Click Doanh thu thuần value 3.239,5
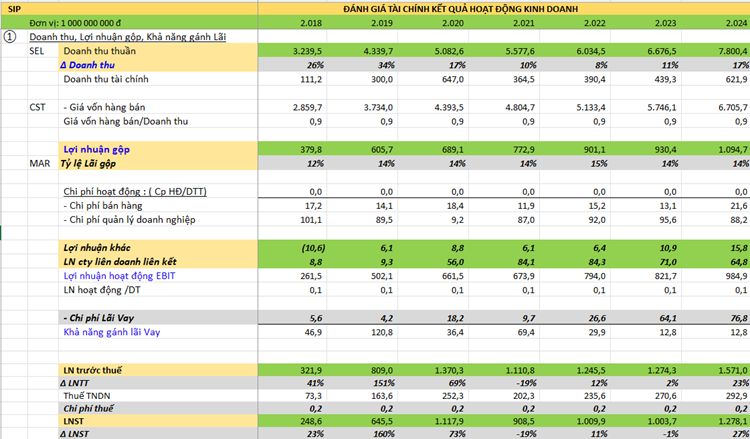 pyautogui.click(x=308, y=51)
